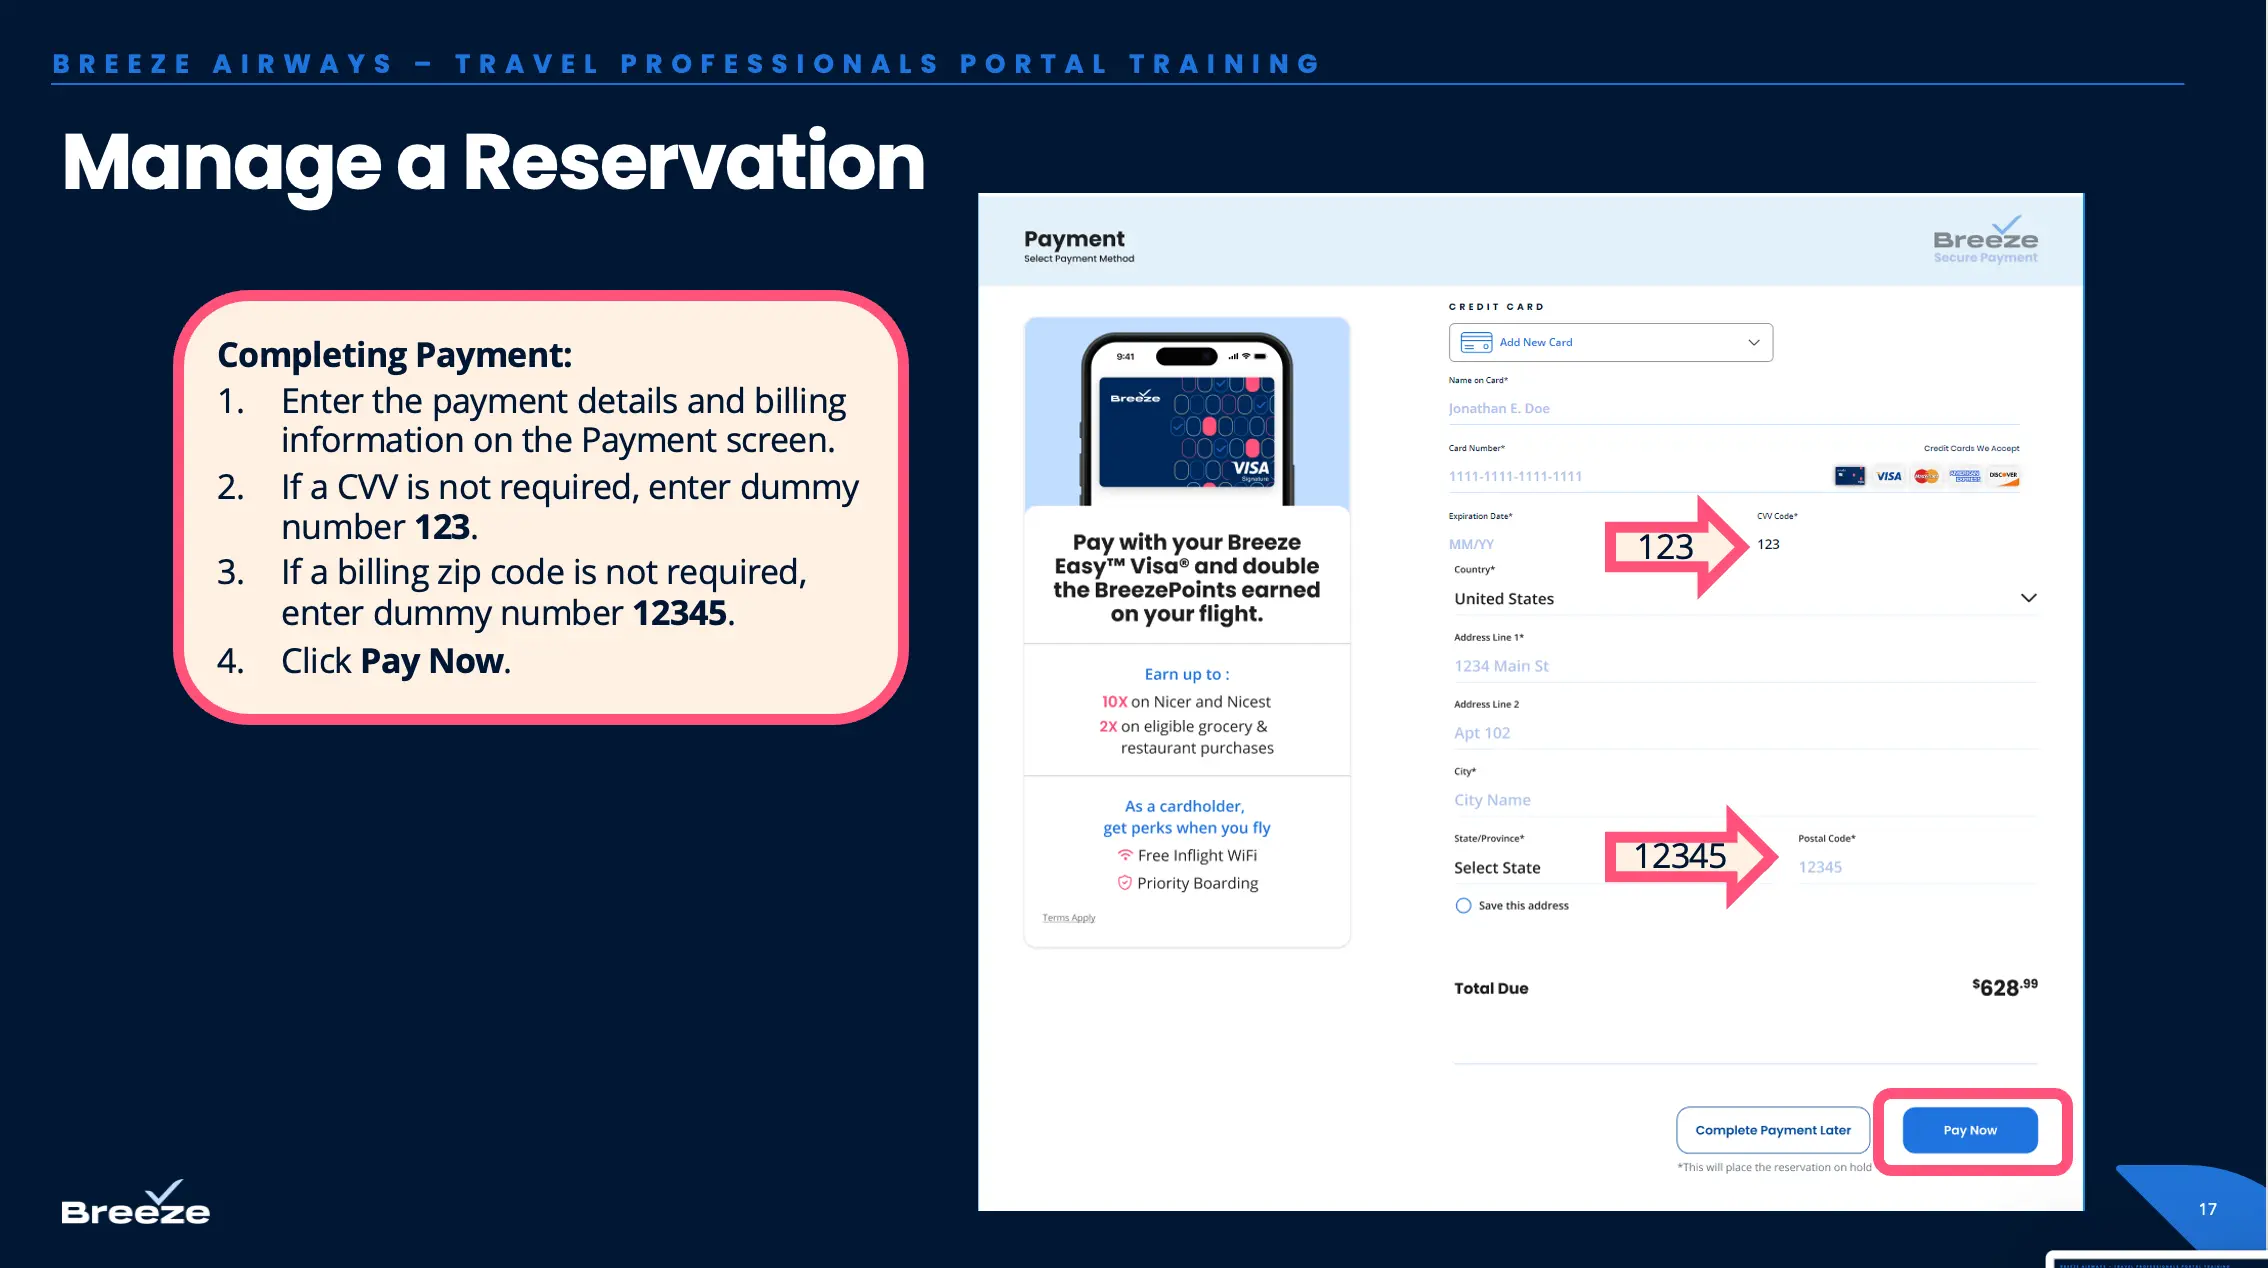The height and width of the screenshot is (1268, 2268).
Task: Click the 'Earn up to :' text
Action: tap(1187, 674)
